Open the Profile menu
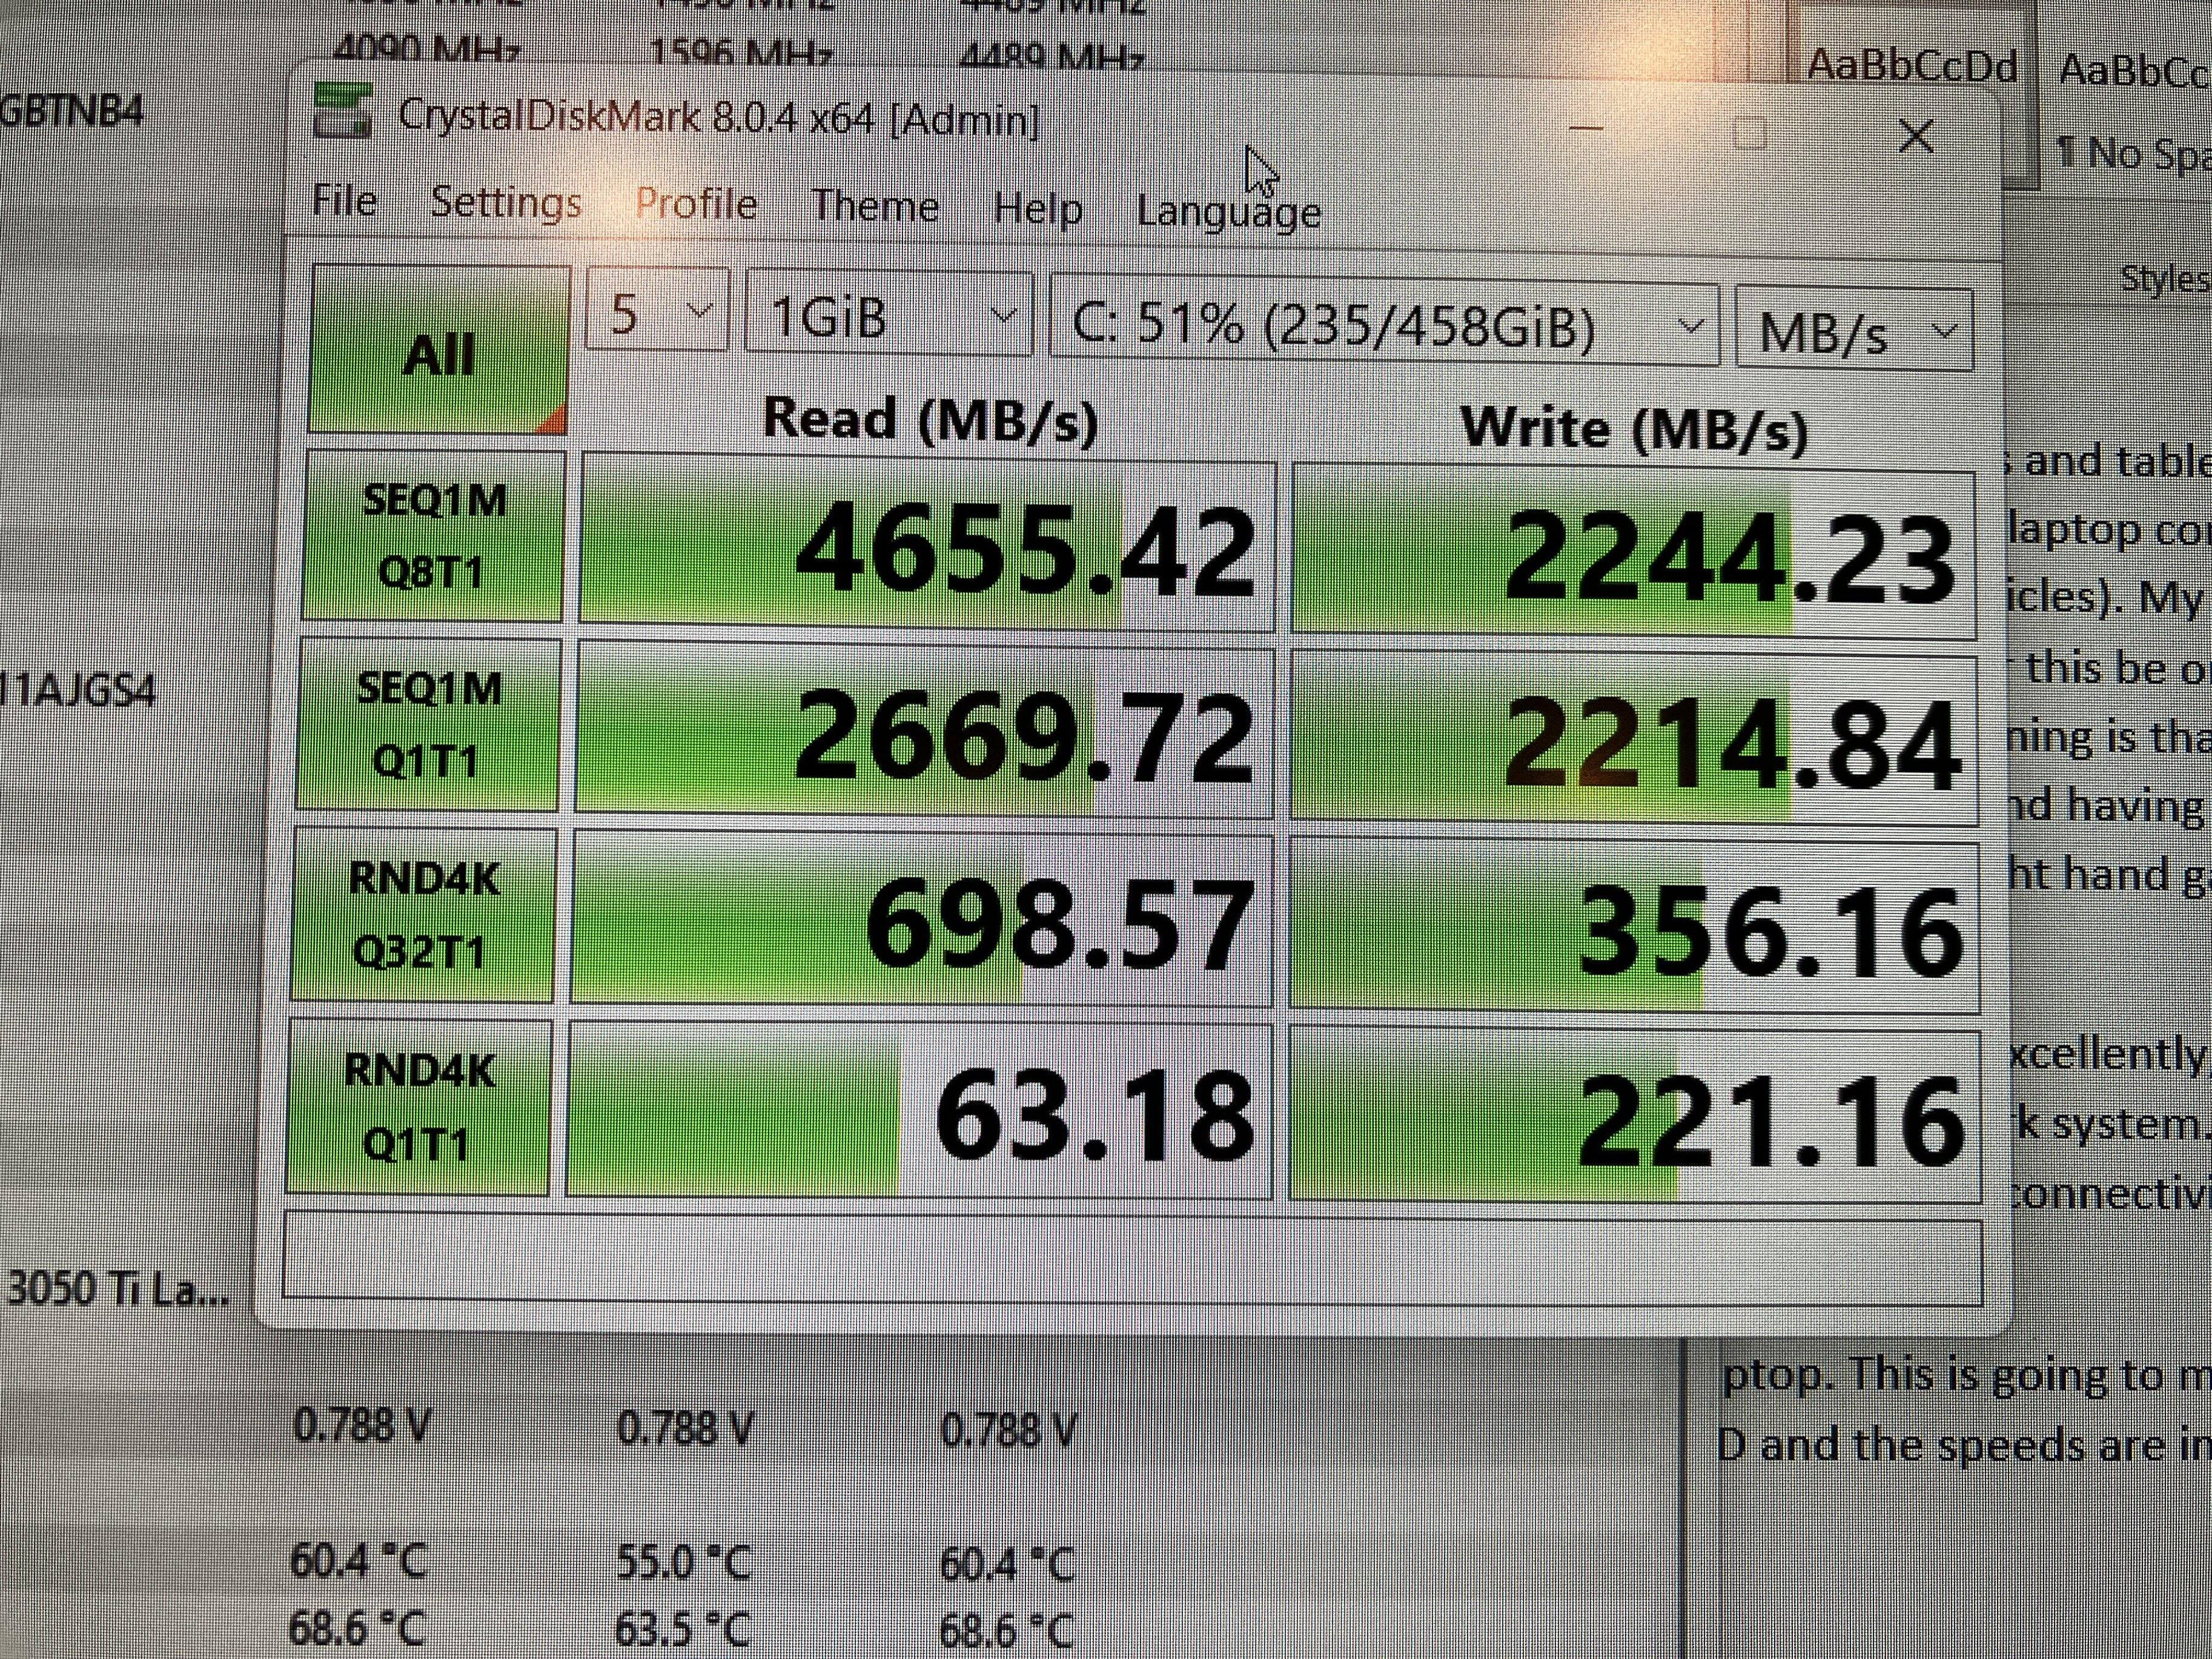2212x1659 pixels. [696, 204]
